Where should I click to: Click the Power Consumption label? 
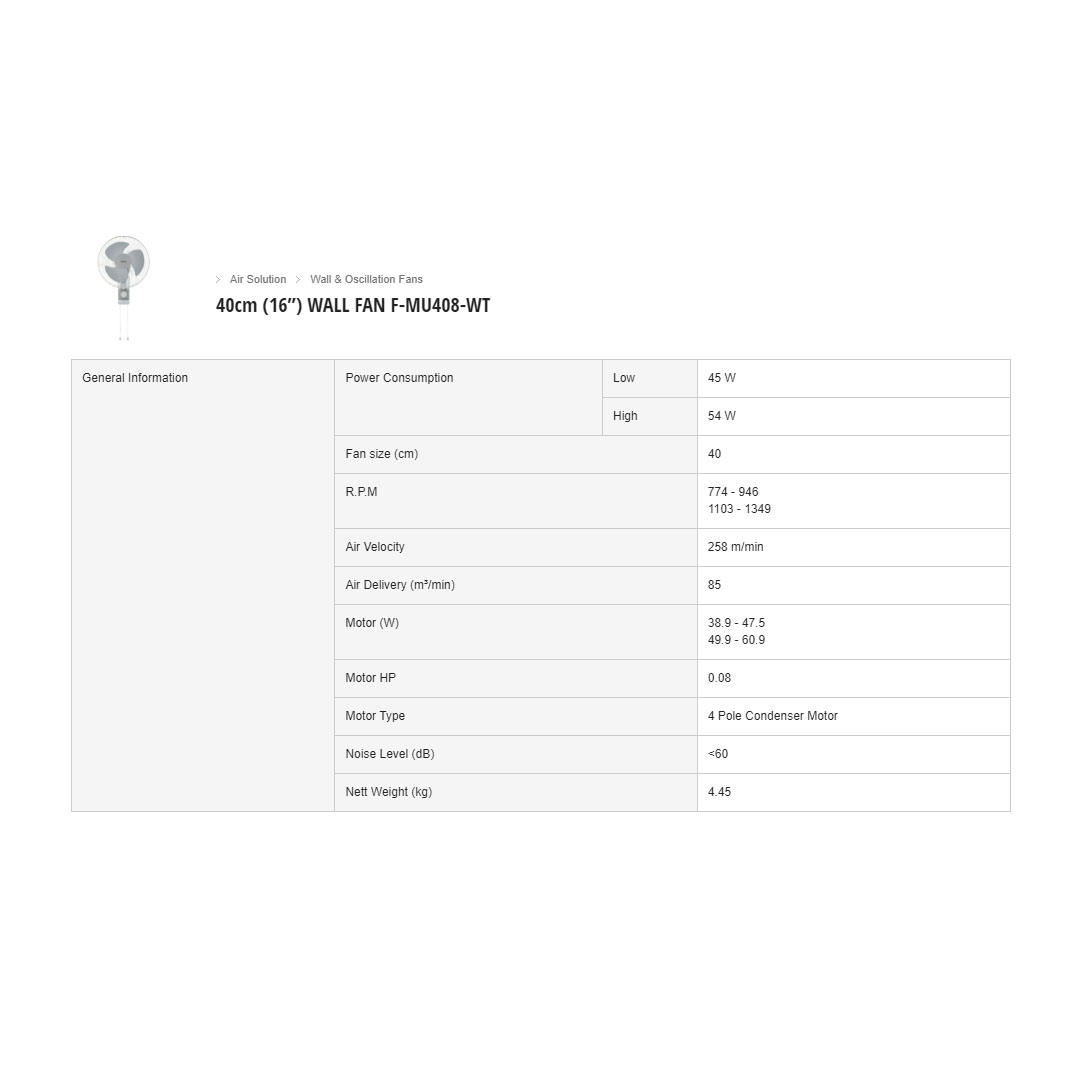[399, 378]
